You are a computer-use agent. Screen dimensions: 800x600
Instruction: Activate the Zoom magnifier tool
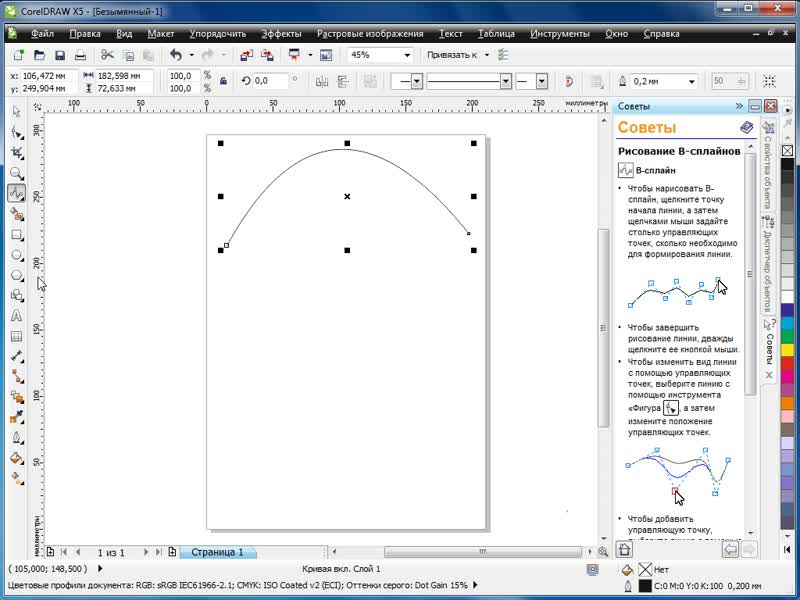16,173
